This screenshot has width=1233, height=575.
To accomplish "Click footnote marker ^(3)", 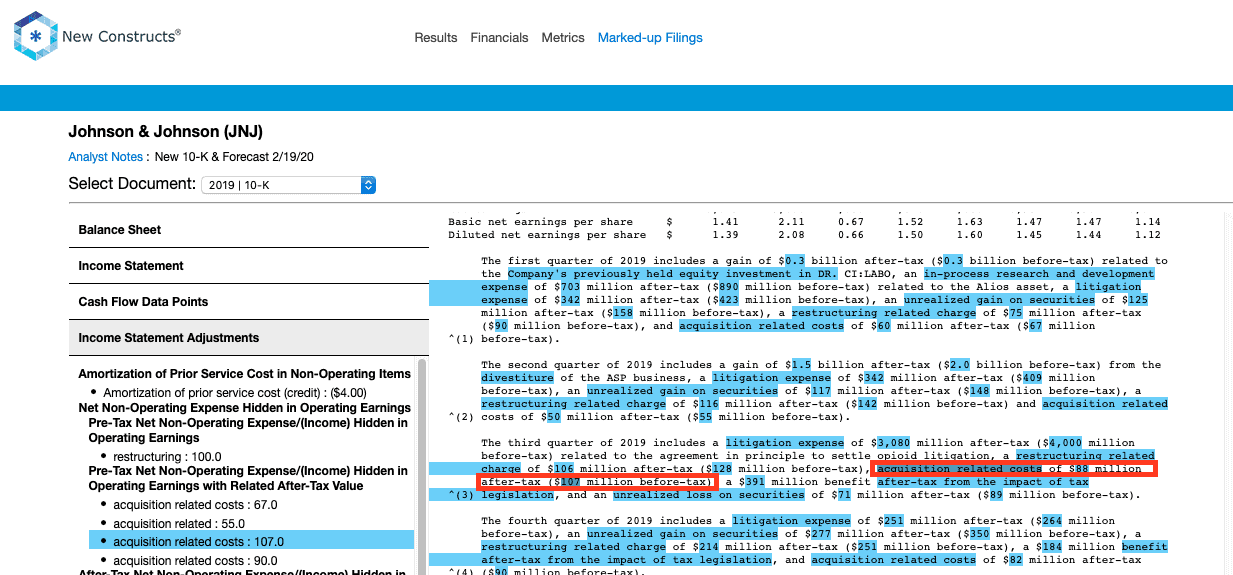I will tap(461, 495).
